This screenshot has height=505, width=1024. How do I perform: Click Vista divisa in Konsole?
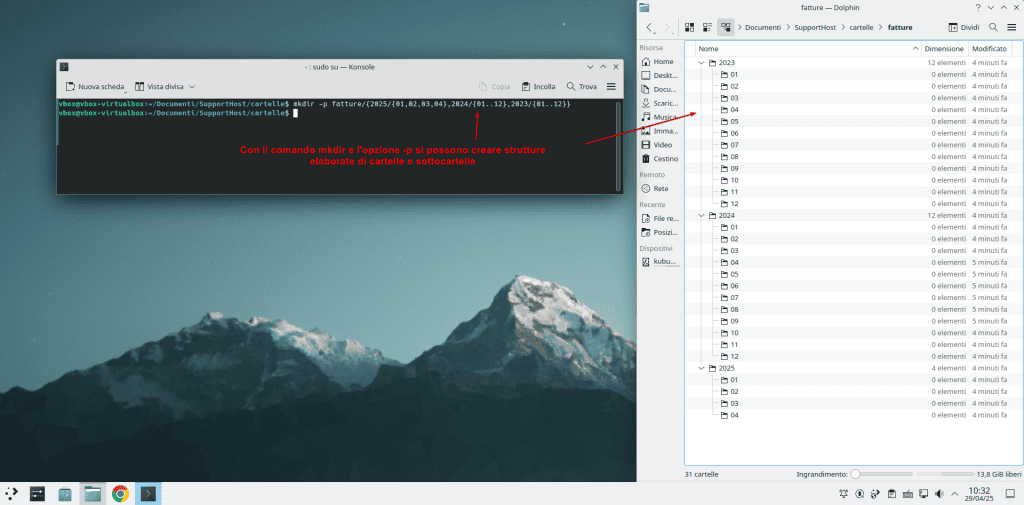[x=159, y=86]
